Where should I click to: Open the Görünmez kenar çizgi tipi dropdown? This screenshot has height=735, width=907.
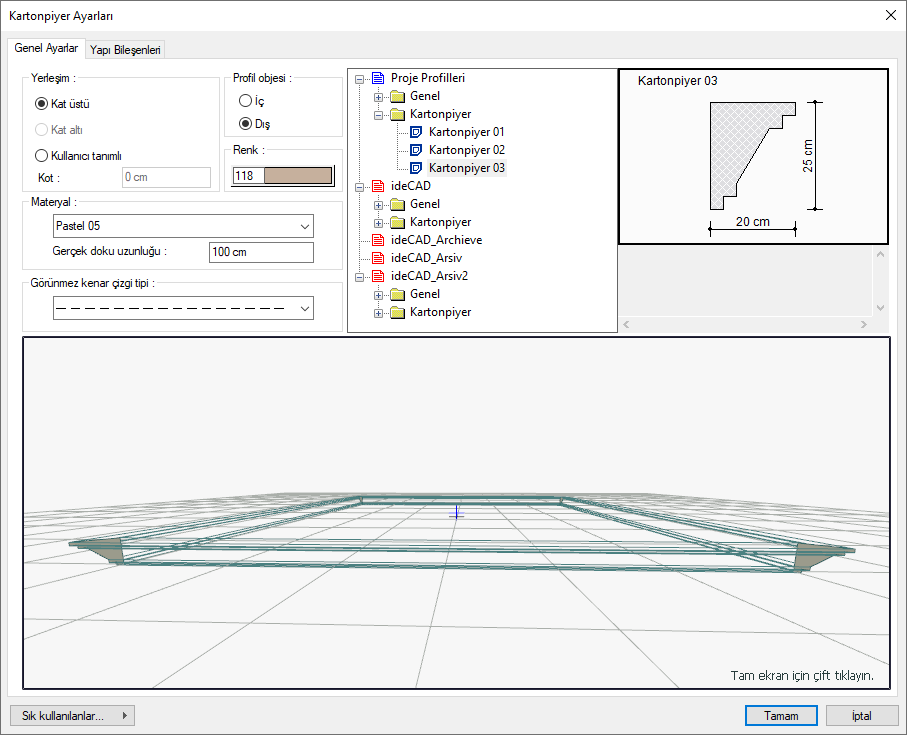pyautogui.click(x=183, y=309)
